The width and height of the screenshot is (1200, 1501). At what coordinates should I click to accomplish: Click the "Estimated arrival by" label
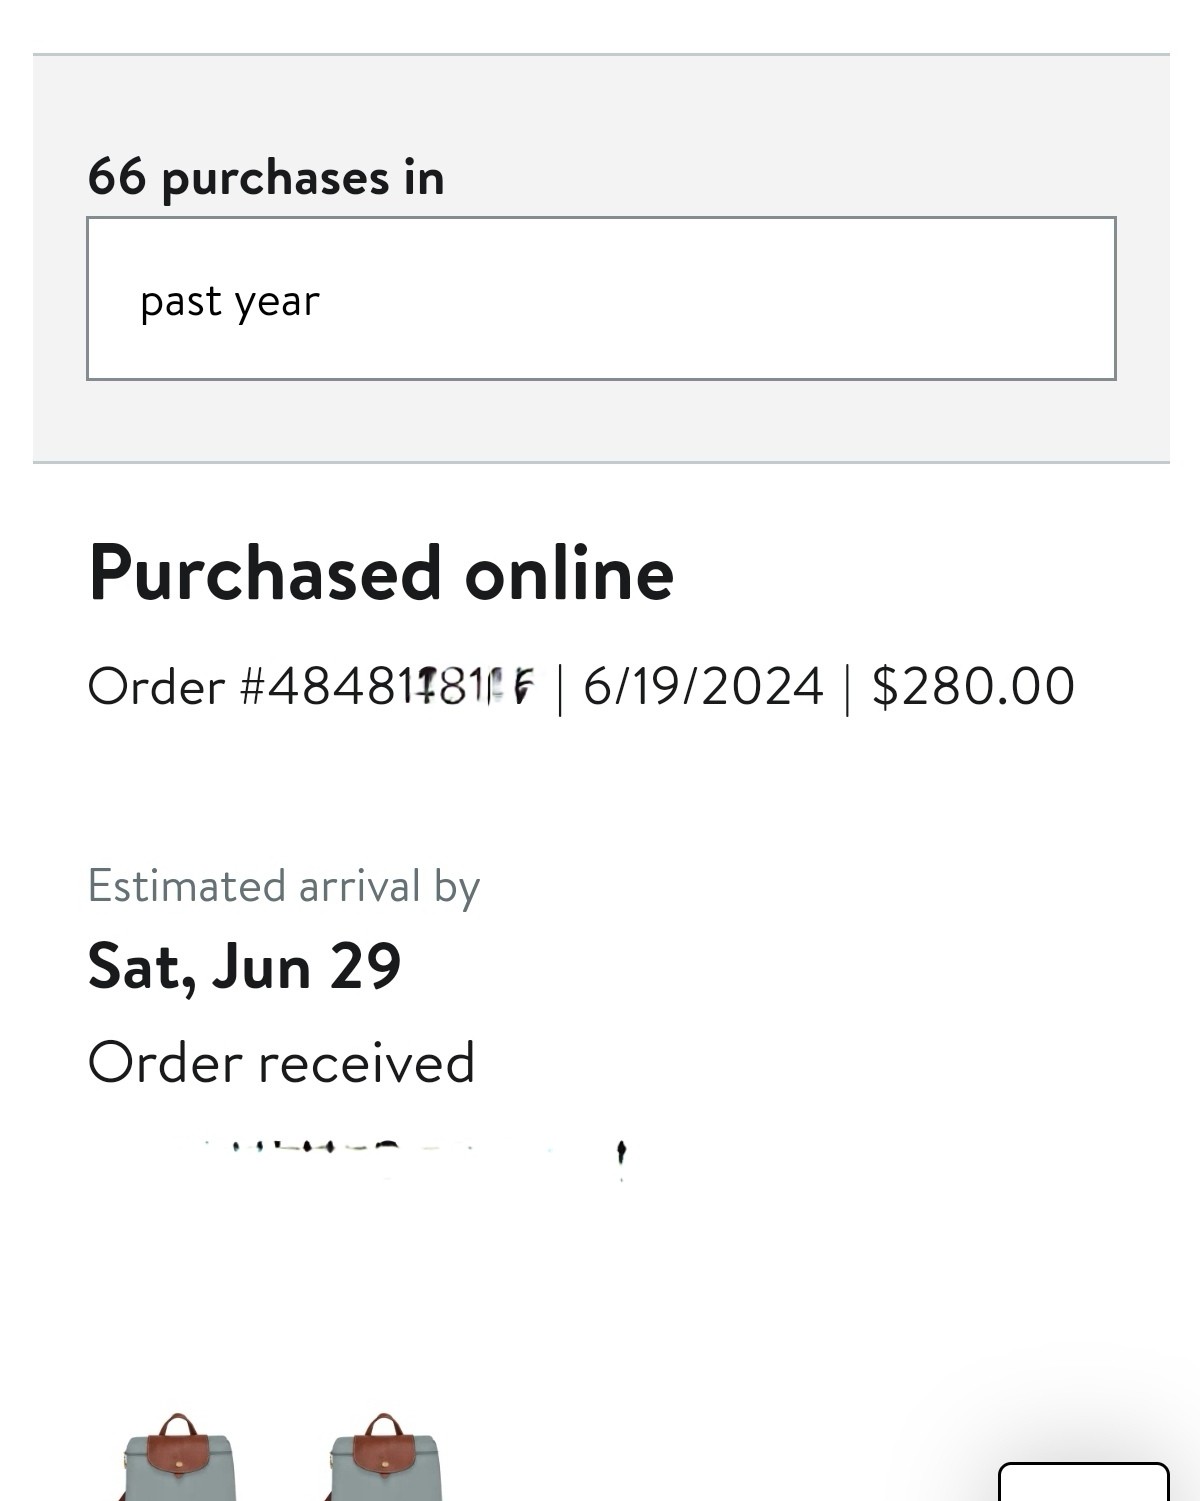(284, 888)
